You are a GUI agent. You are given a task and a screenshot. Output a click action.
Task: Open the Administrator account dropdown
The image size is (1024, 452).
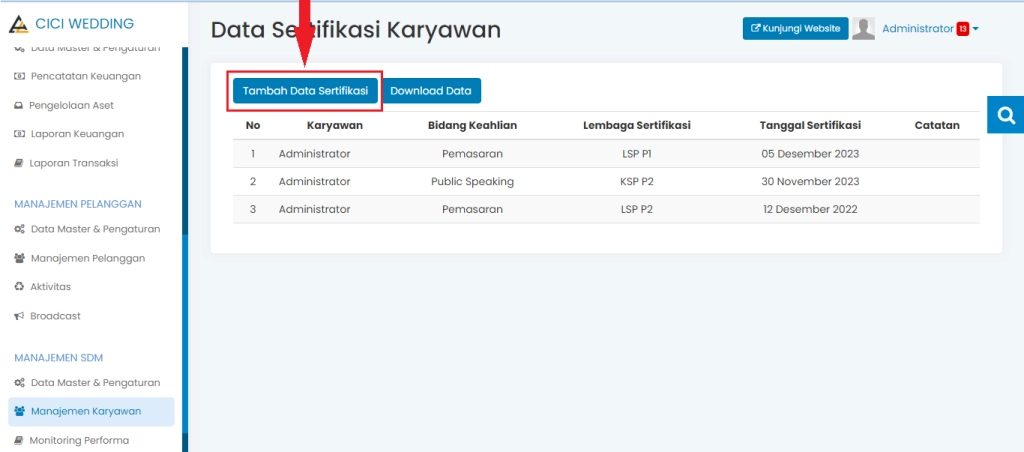click(929, 29)
